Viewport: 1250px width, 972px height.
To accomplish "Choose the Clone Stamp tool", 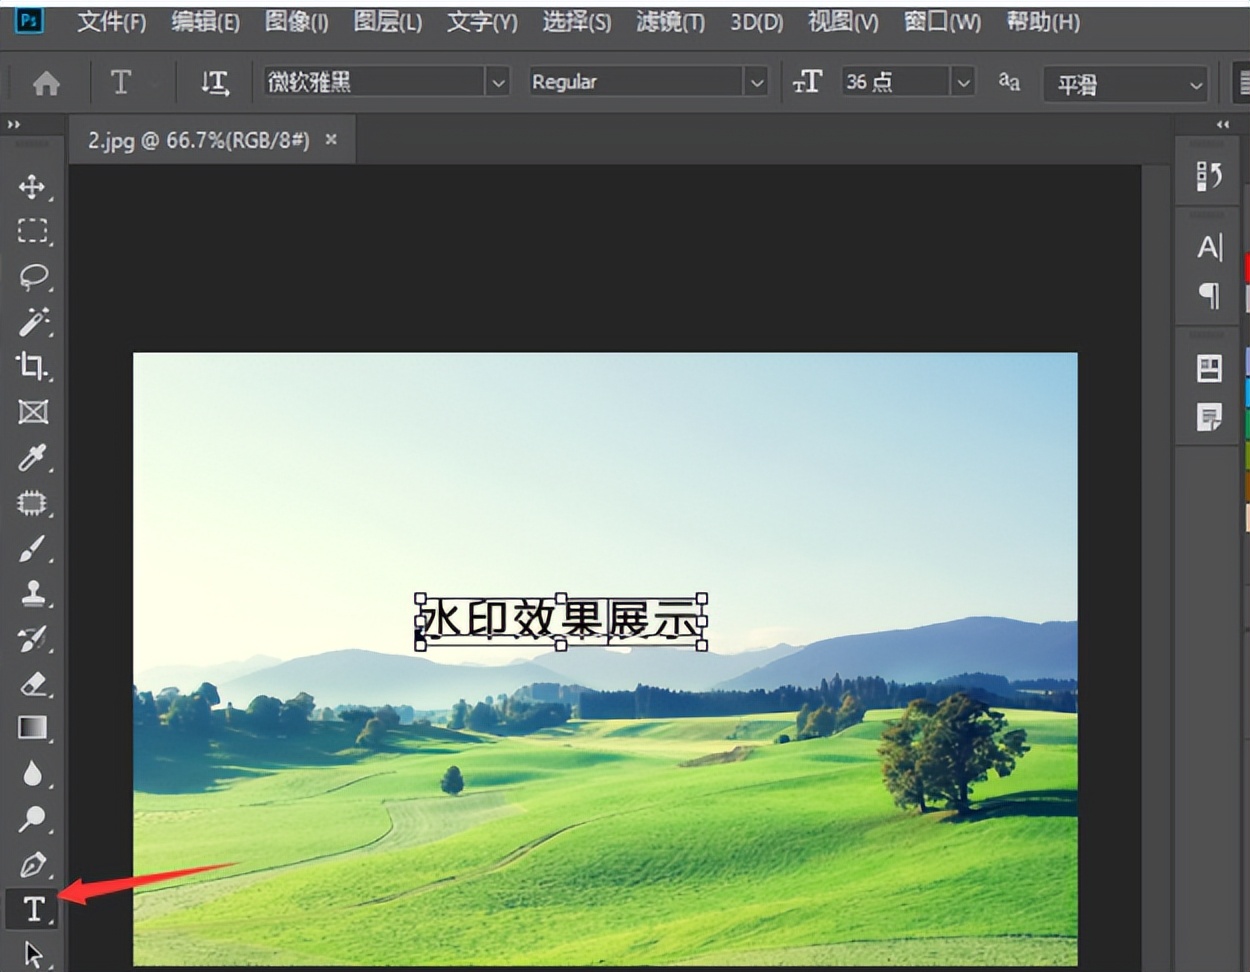I will (x=32, y=594).
